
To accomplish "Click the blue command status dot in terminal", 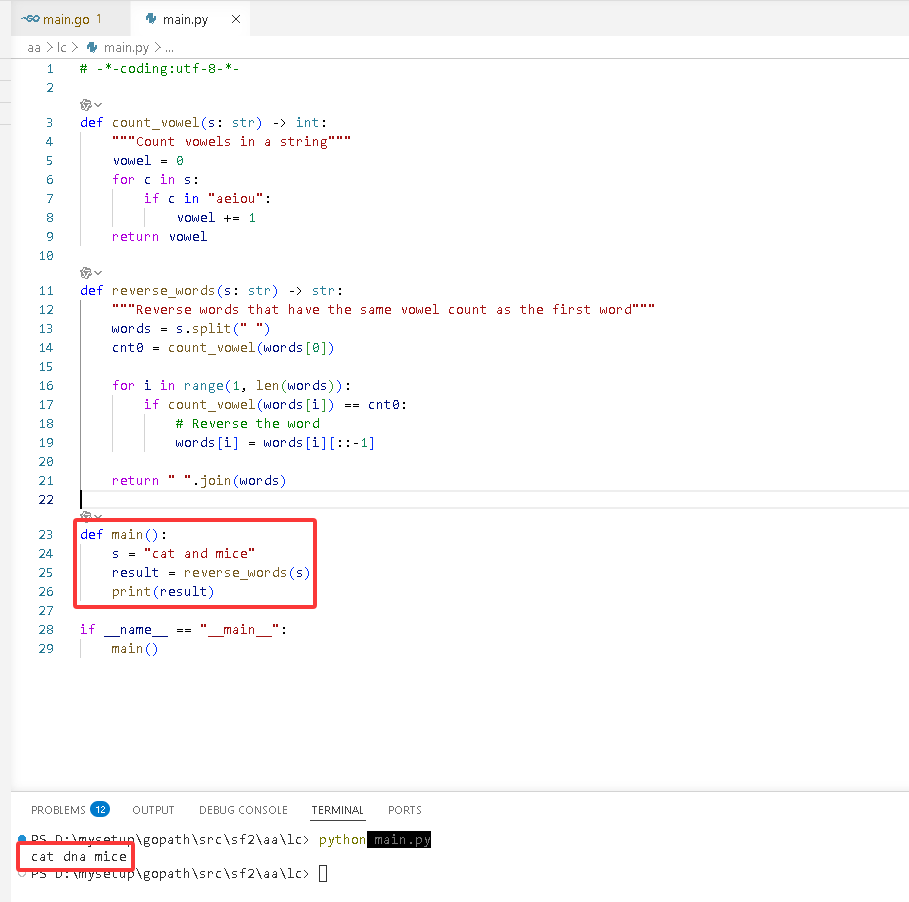I will [22, 838].
